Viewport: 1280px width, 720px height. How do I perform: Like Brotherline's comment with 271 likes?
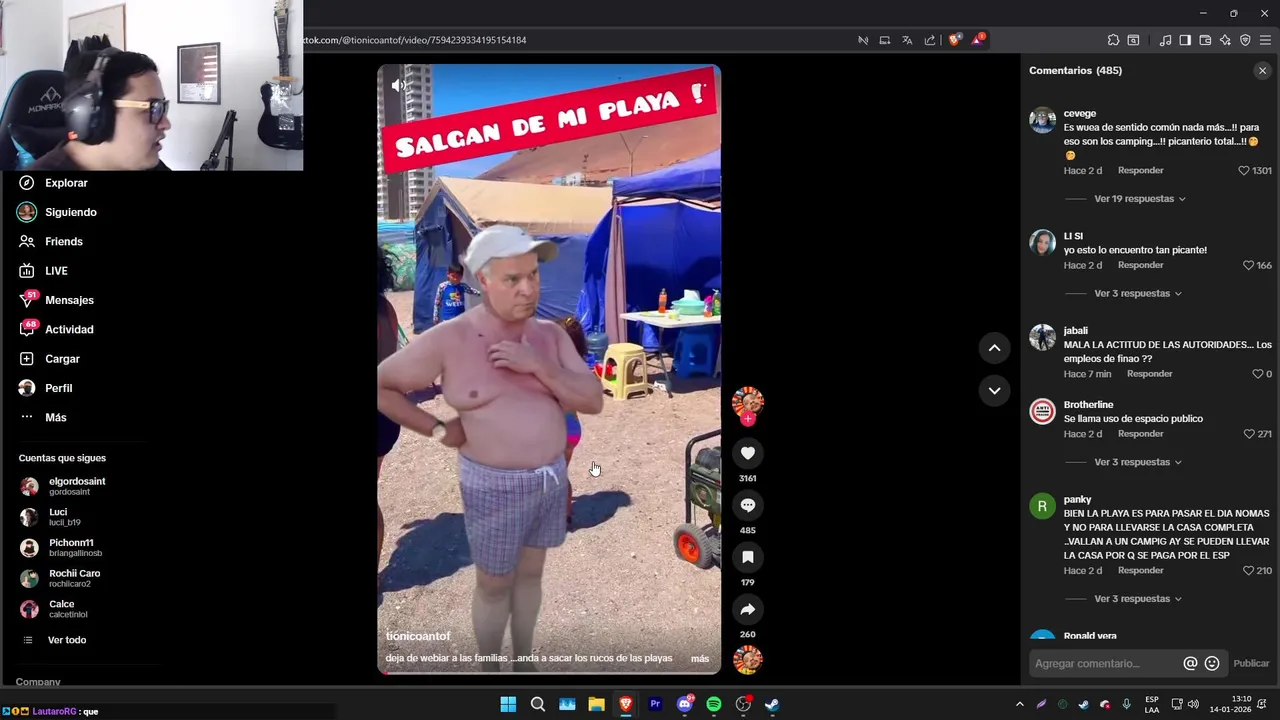pos(1248,434)
